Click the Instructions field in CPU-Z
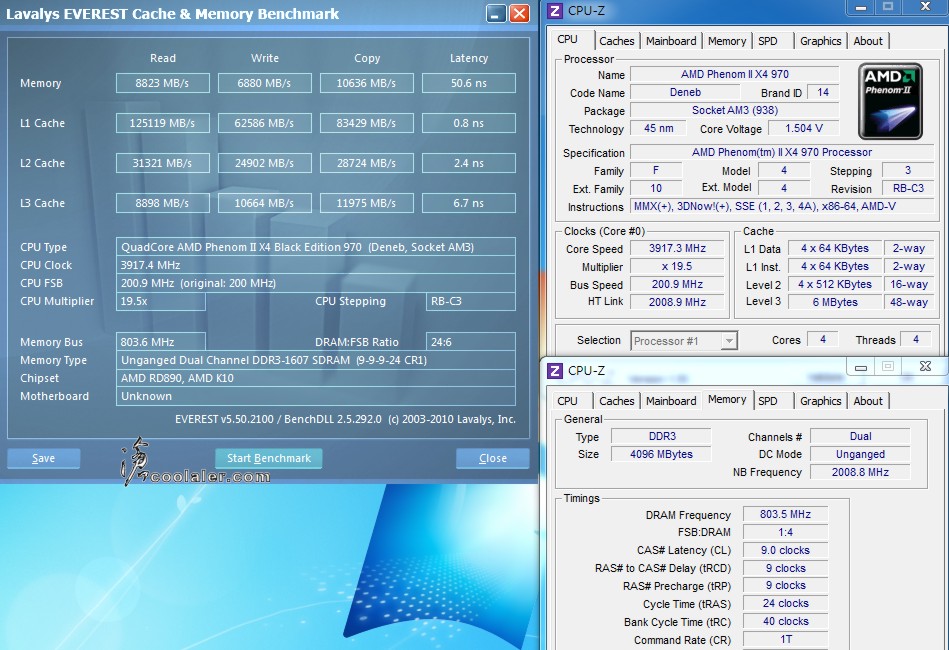Viewport: 949px width, 650px height. [x=782, y=206]
